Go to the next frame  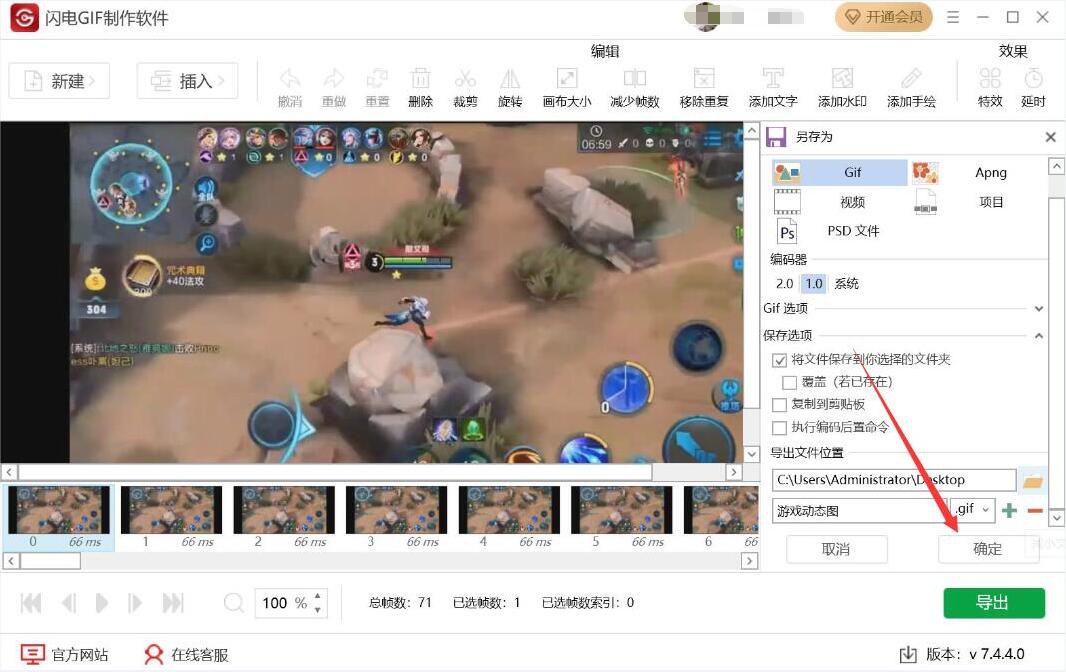coord(135,603)
